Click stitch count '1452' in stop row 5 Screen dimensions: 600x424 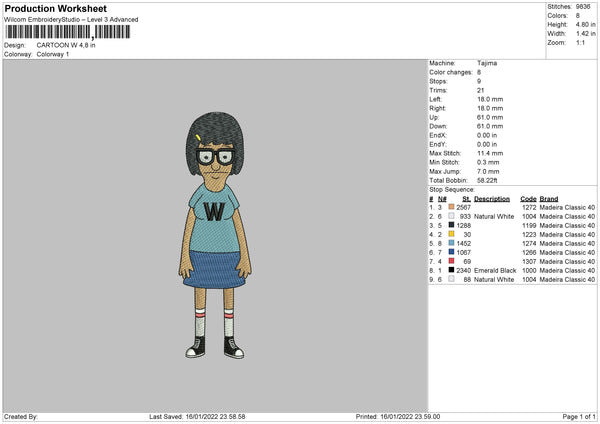click(x=463, y=243)
